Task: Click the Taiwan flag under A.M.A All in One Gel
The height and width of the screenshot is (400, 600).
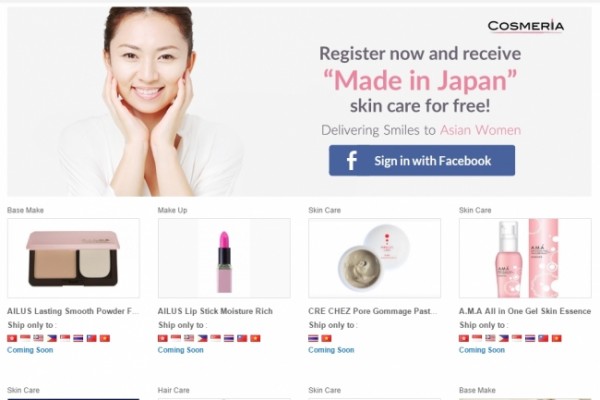Action: click(x=543, y=338)
